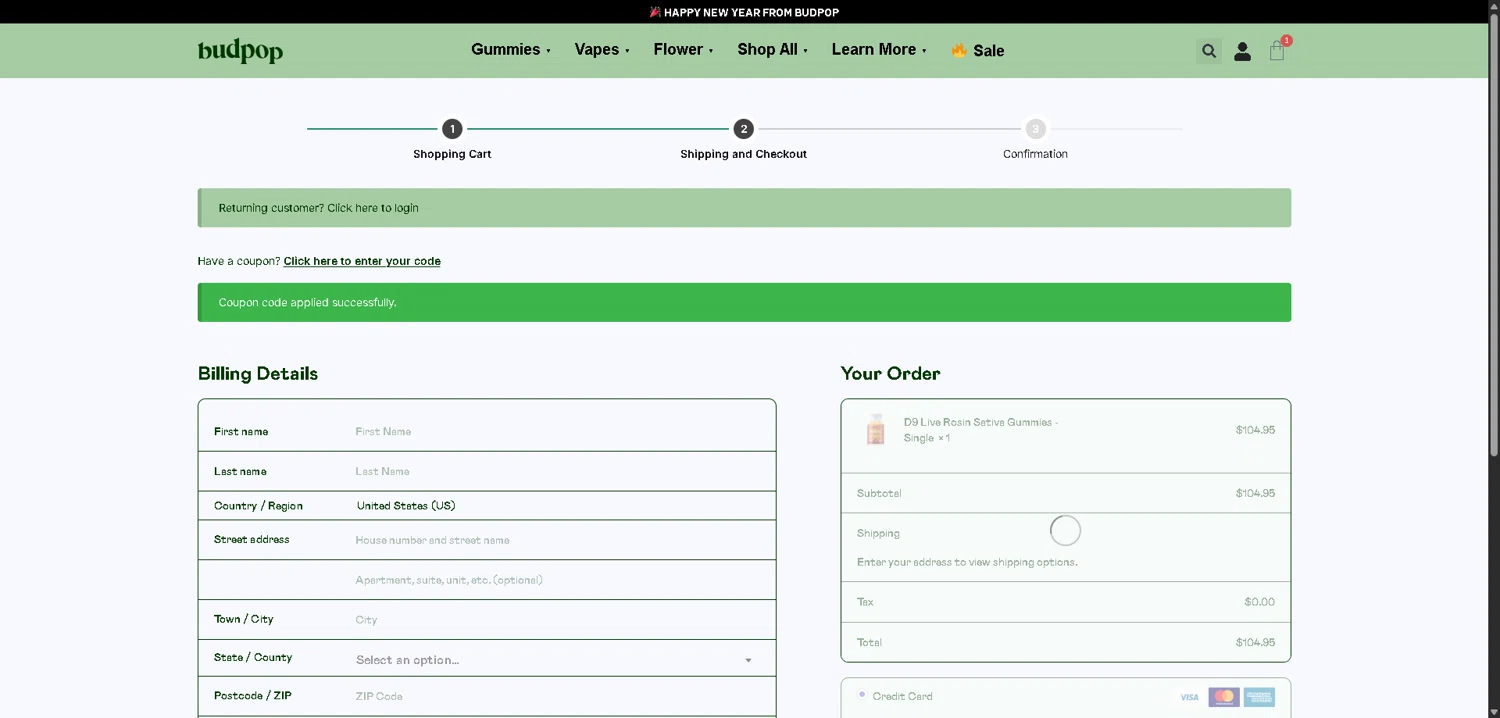Select step 3 Confirmation
Image resolution: width=1500 pixels, height=718 pixels.
tap(1035, 139)
